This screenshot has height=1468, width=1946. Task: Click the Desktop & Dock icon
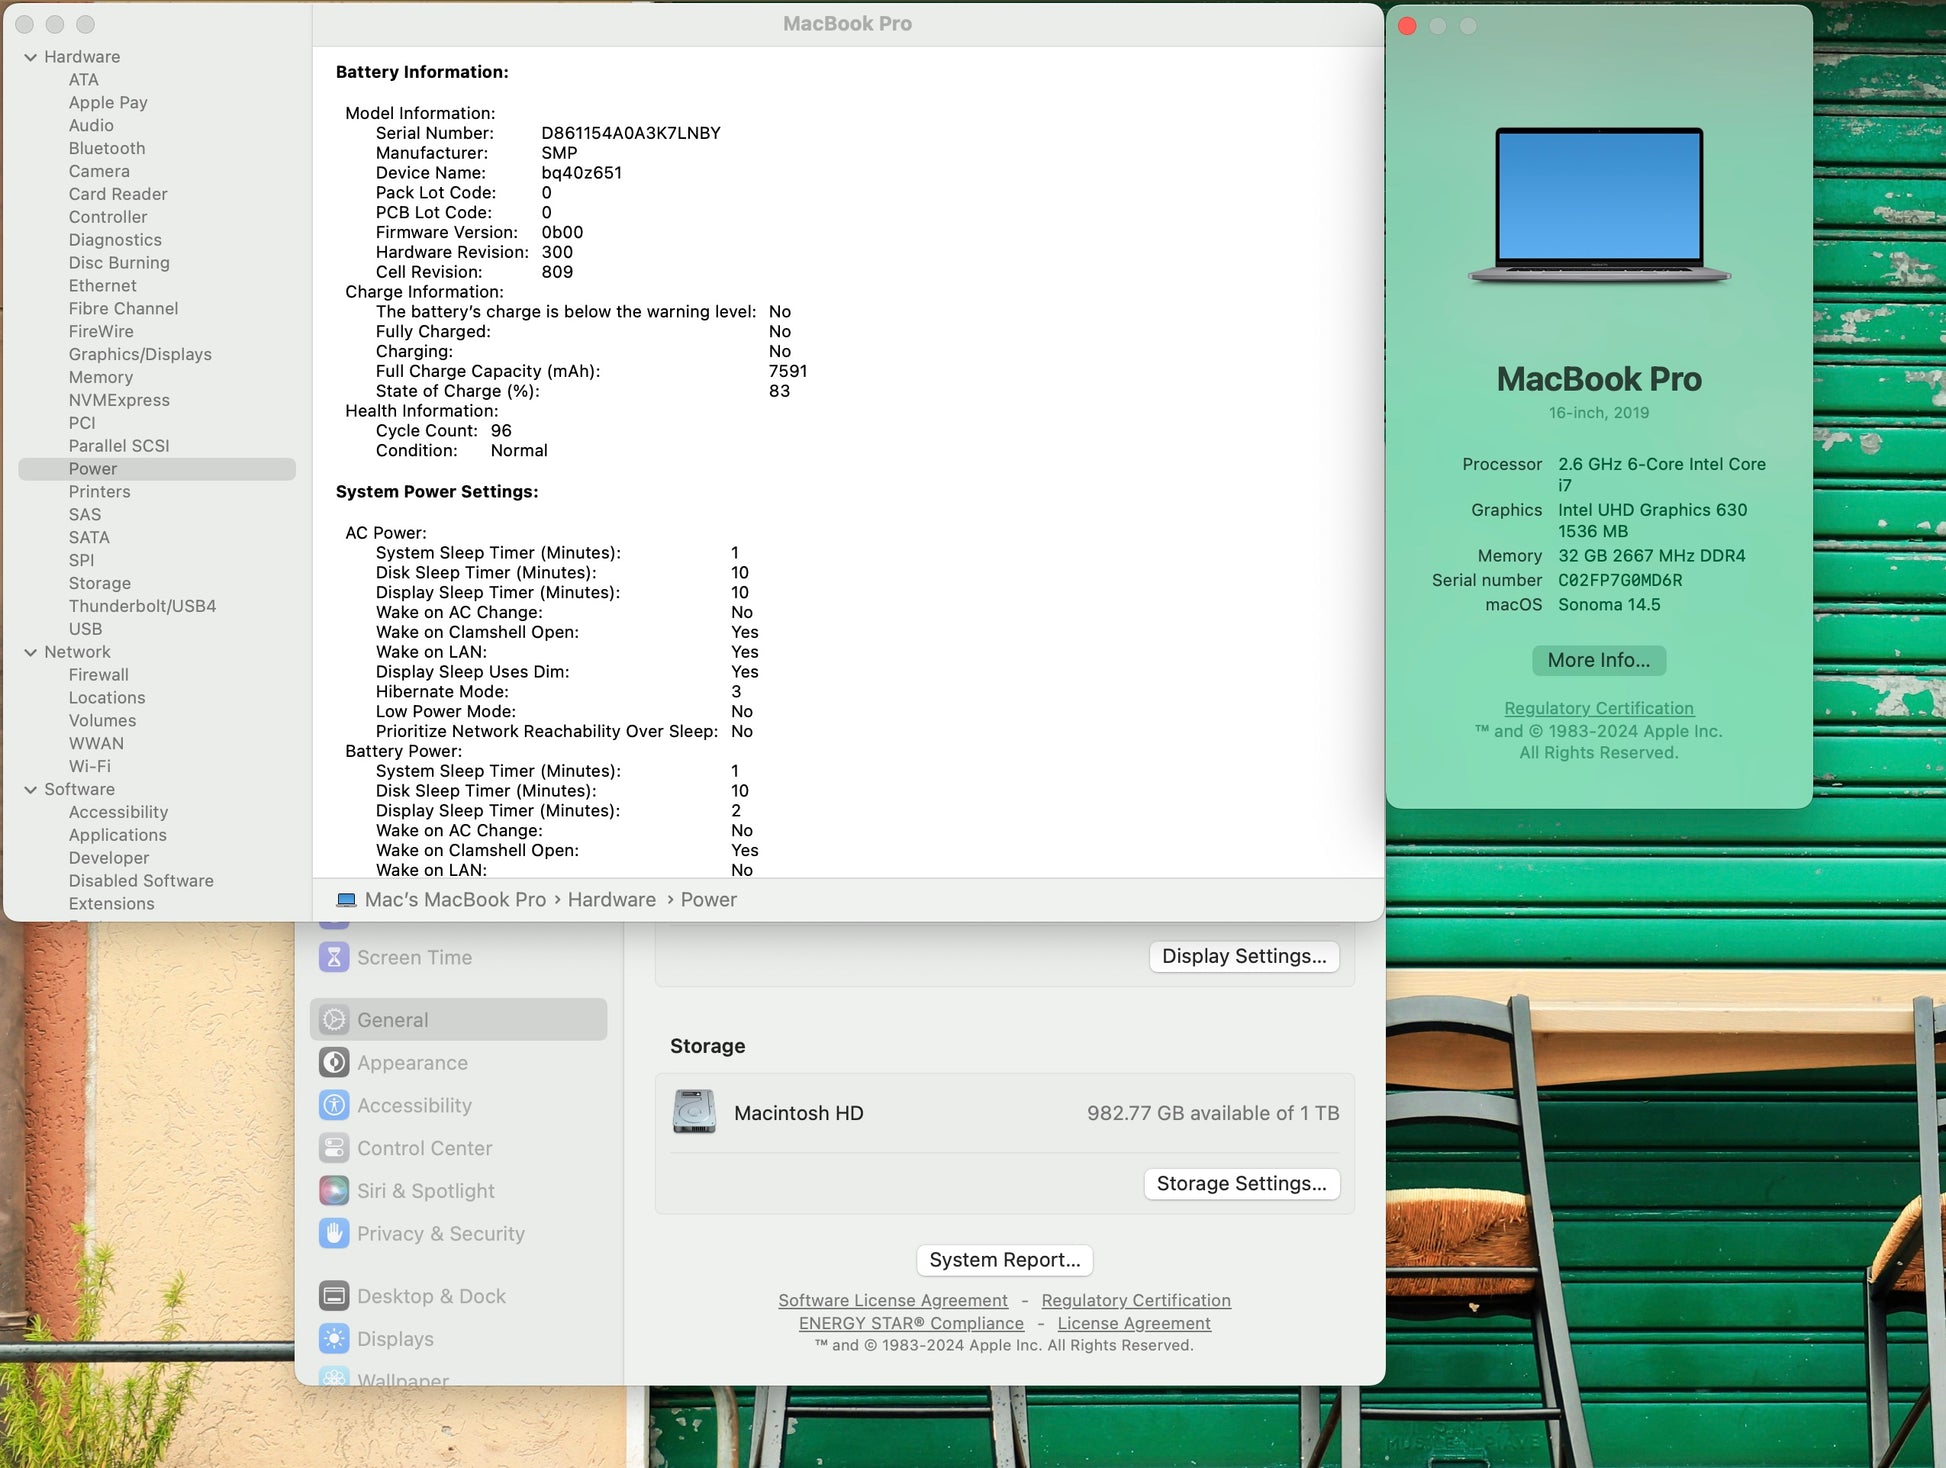(x=334, y=1296)
